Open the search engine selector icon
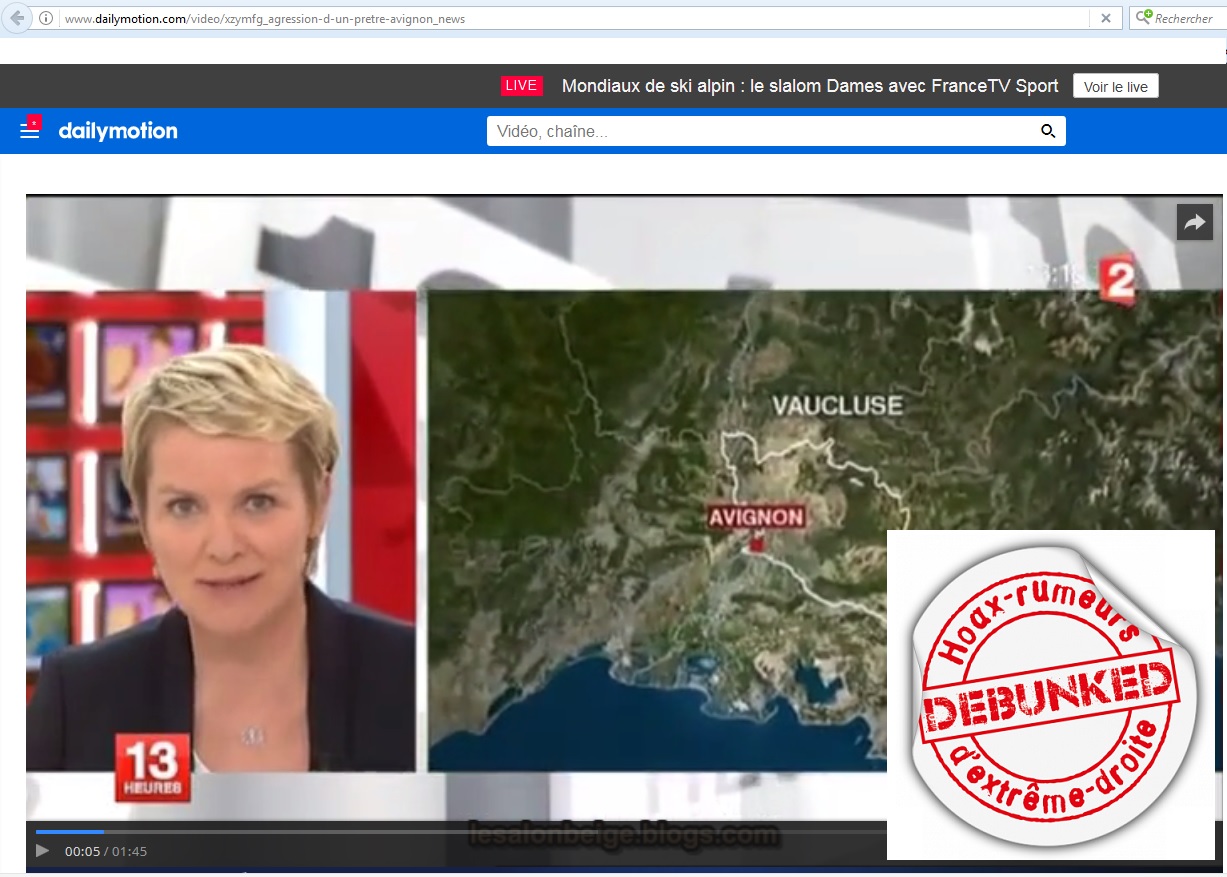 pos(1142,18)
